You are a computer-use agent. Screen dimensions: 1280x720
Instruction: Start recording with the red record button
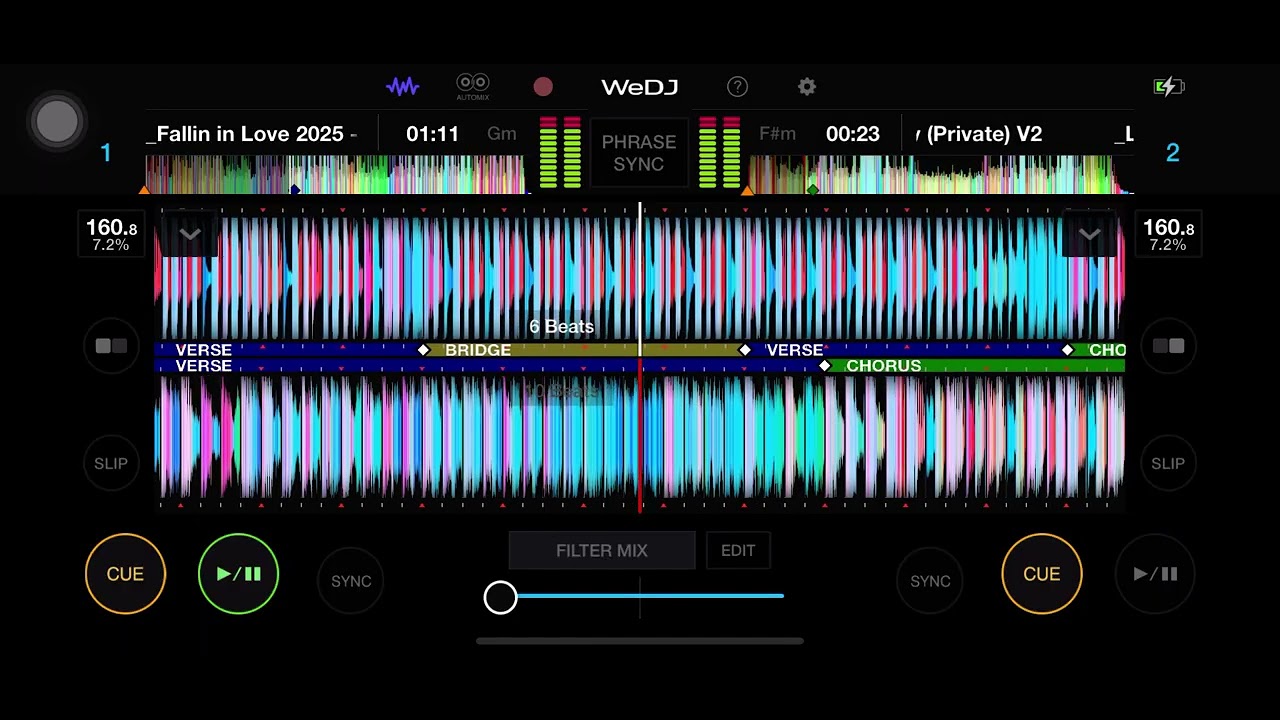[x=543, y=87]
